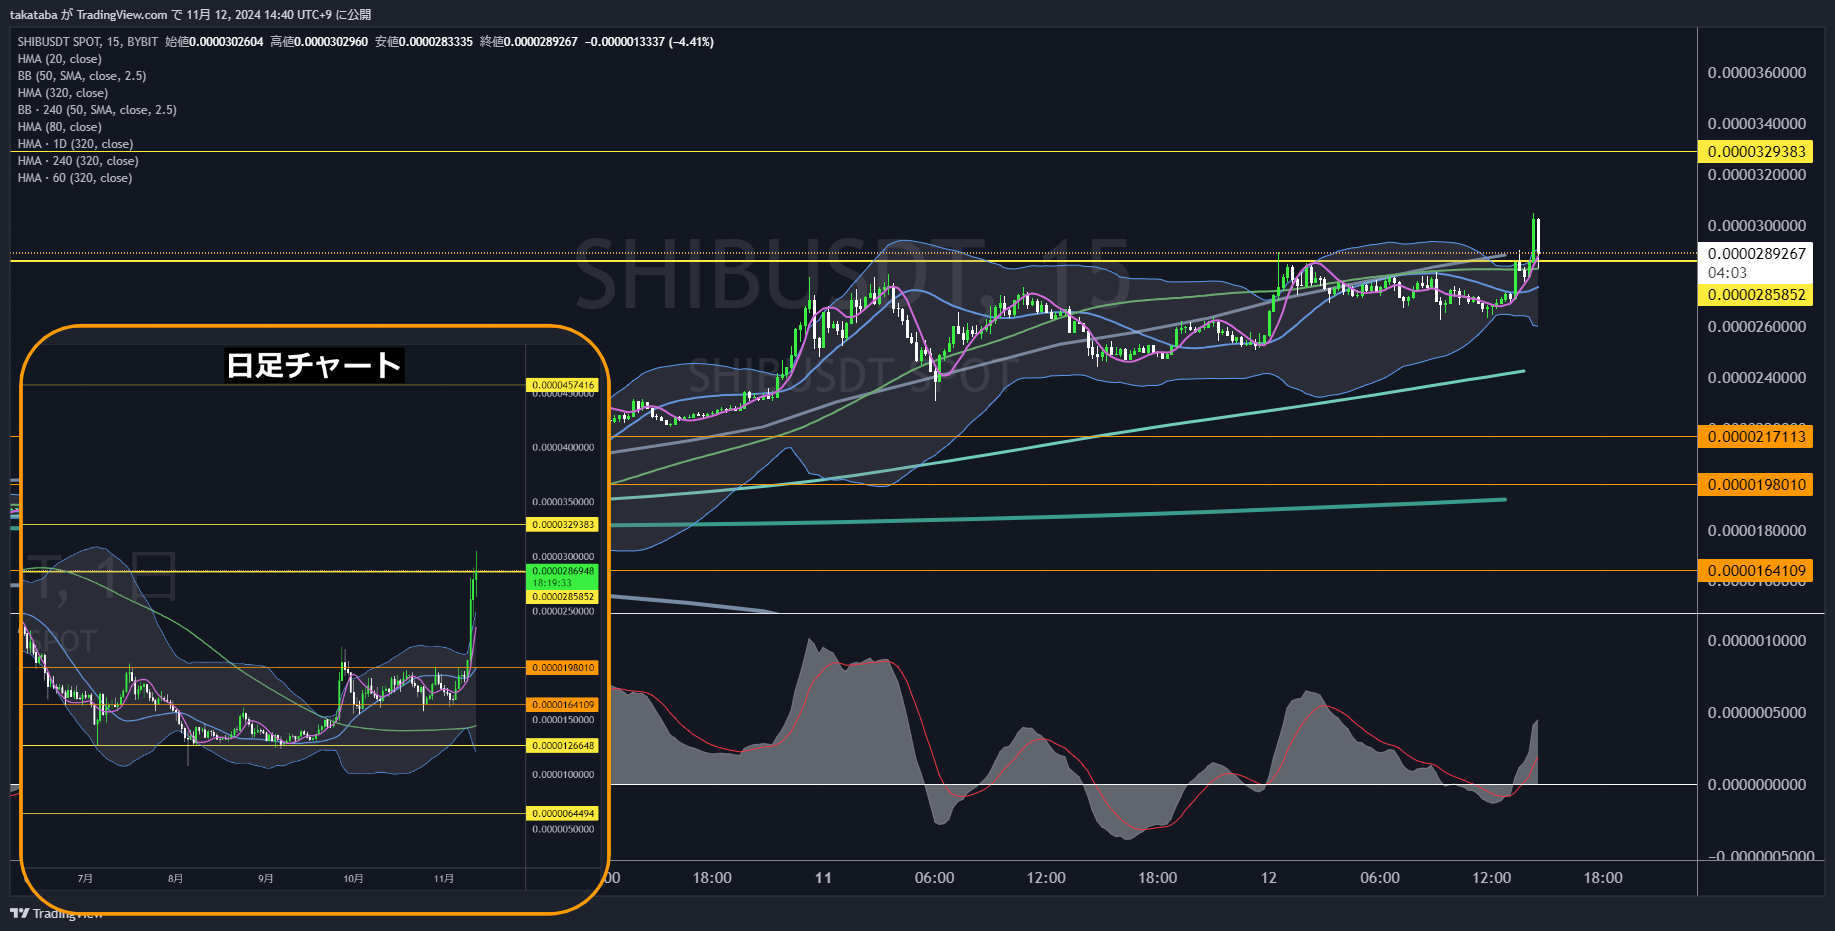Image resolution: width=1835 pixels, height=931 pixels.
Task: Click the yellow 0.0000285852 label on main price axis
Action: (1756, 295)
